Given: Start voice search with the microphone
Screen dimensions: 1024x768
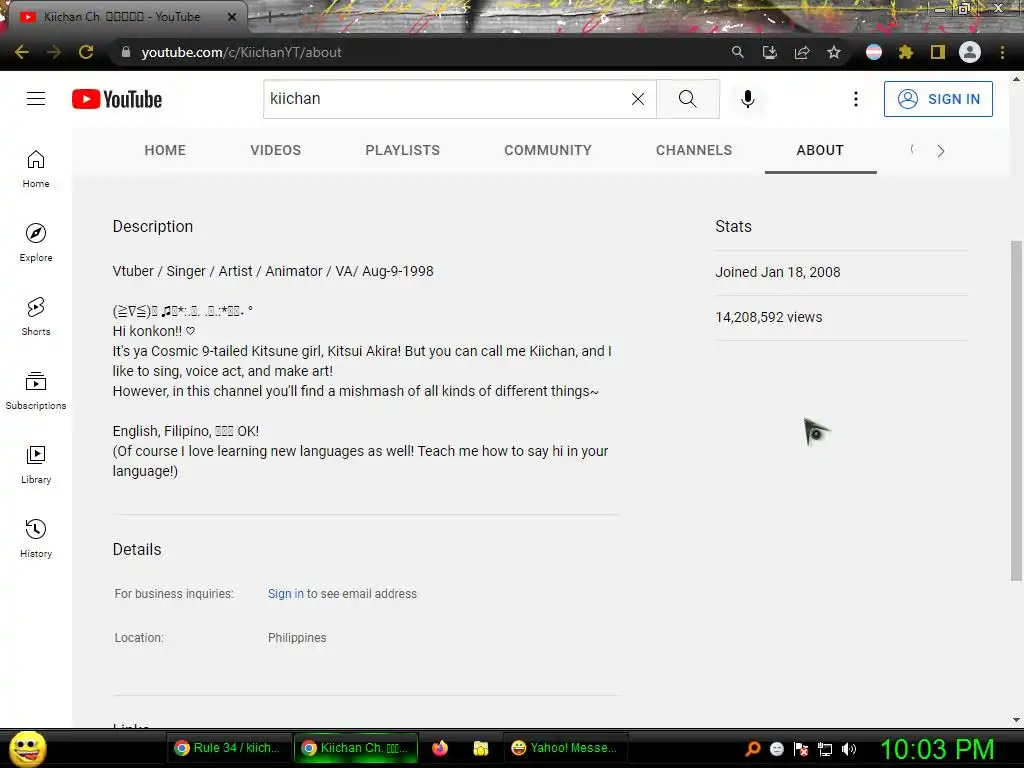Looking at the screenshot, I should tap(748, 99).
